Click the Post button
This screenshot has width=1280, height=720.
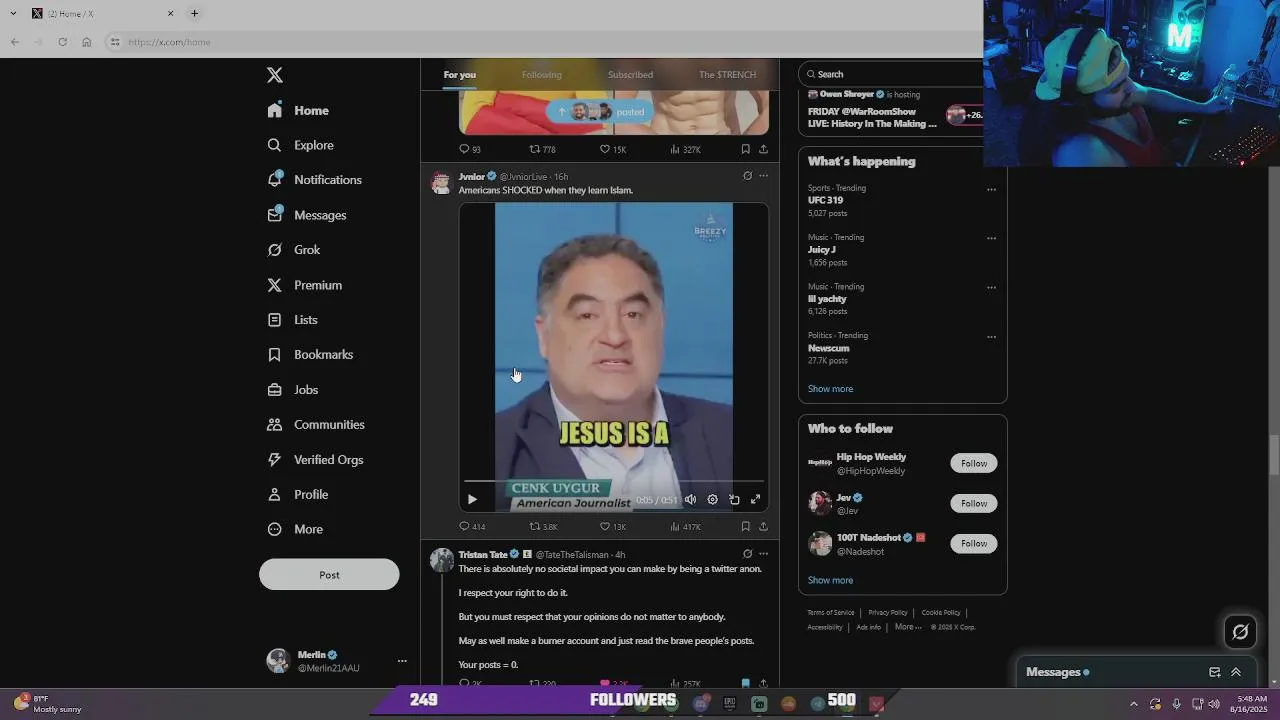(329, 575)
